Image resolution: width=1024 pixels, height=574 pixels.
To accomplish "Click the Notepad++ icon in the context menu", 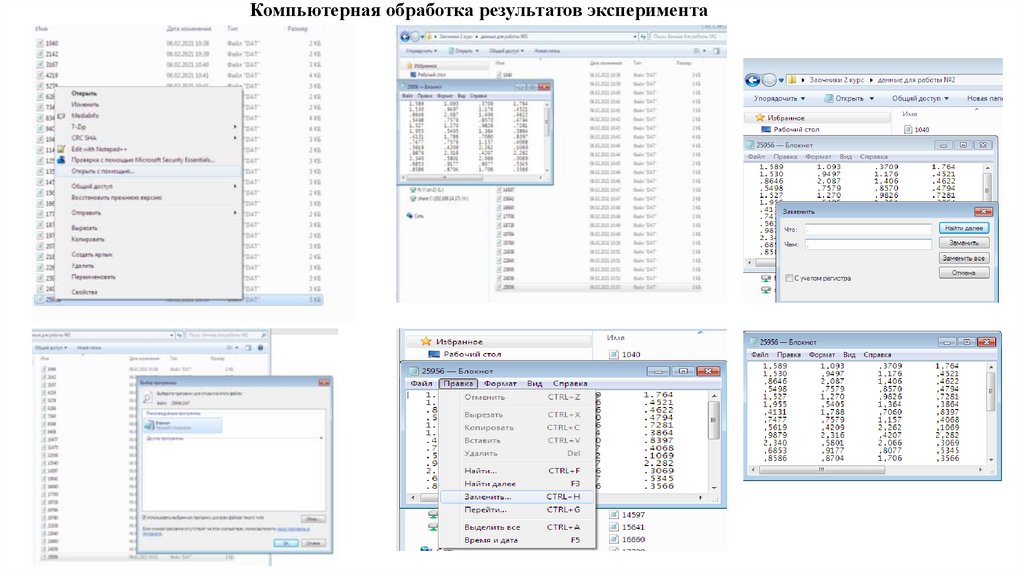I will coord(61,149).
